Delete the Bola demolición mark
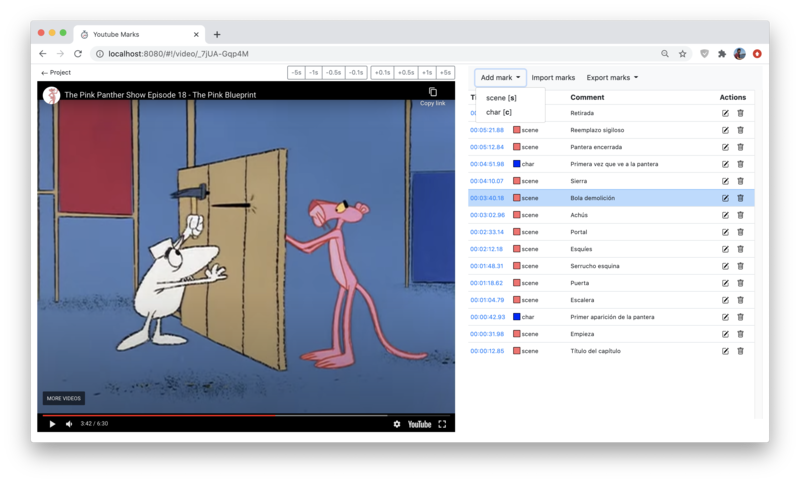Screen dimensions: 800x483 [740, 198]
